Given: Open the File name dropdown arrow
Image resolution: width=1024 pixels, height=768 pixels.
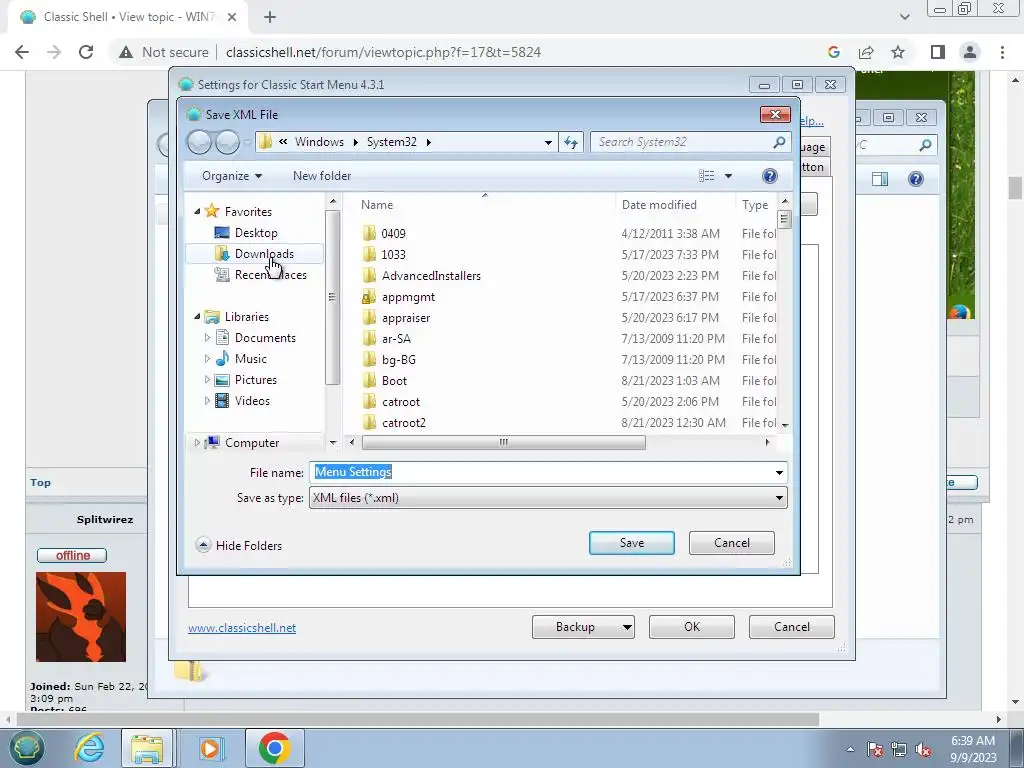Looking at the screenshot, I should [779, 472].
